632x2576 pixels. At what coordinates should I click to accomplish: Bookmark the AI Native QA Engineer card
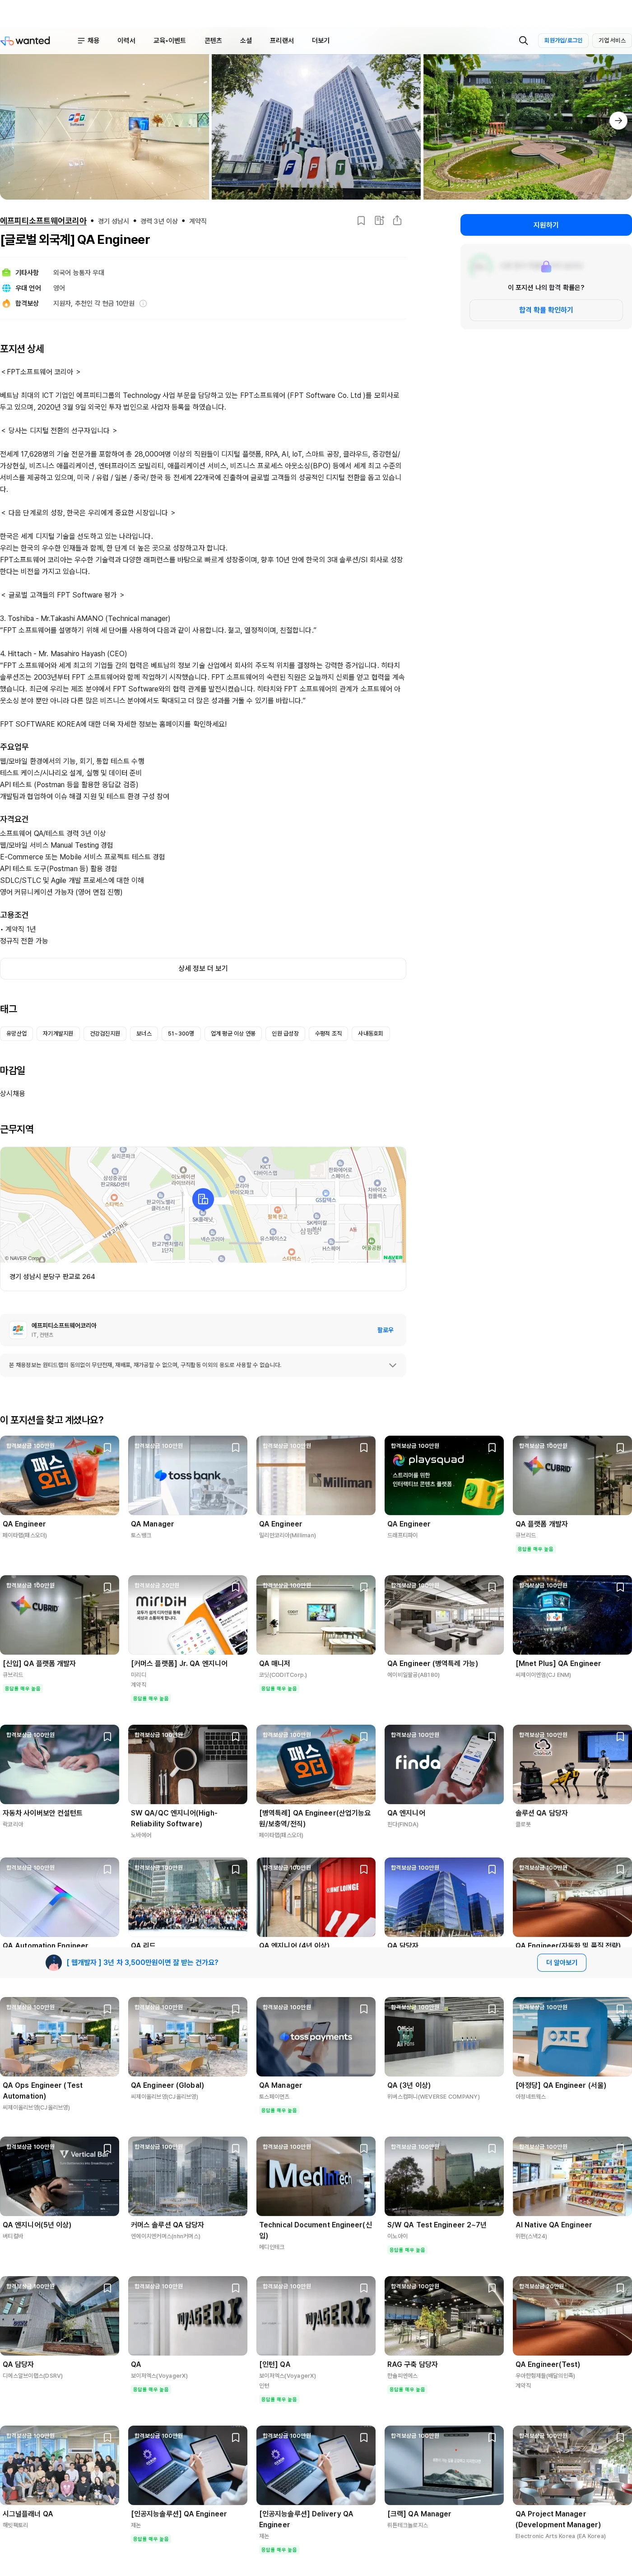click(620, 2148)
